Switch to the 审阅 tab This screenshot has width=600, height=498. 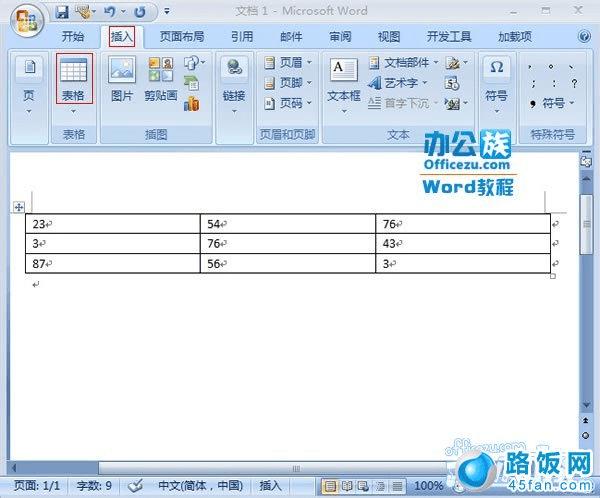pyautogui.click(x=340, y=37)
